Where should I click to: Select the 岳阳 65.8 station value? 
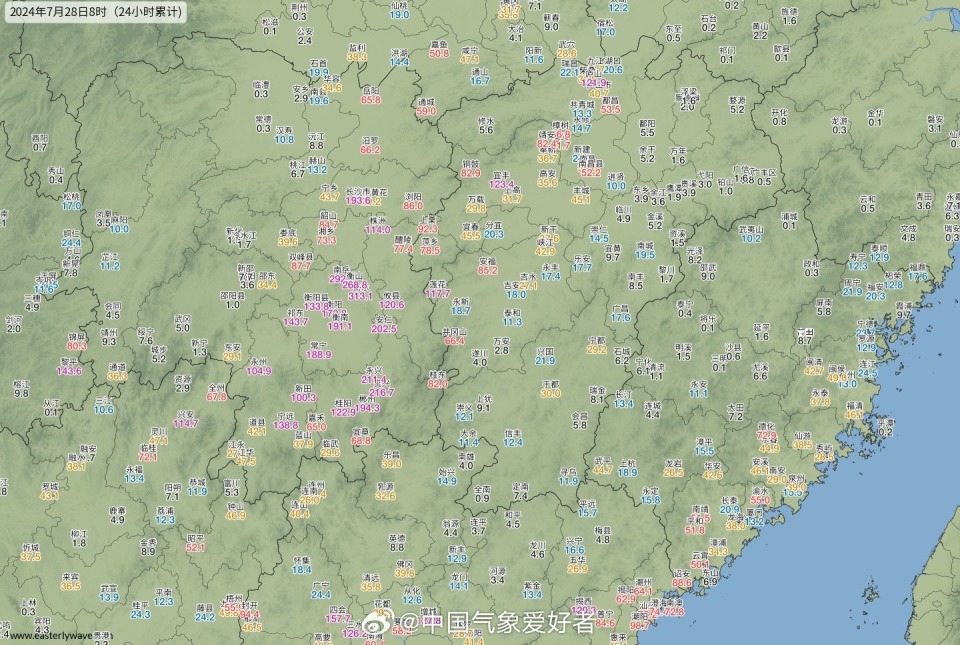370,95
